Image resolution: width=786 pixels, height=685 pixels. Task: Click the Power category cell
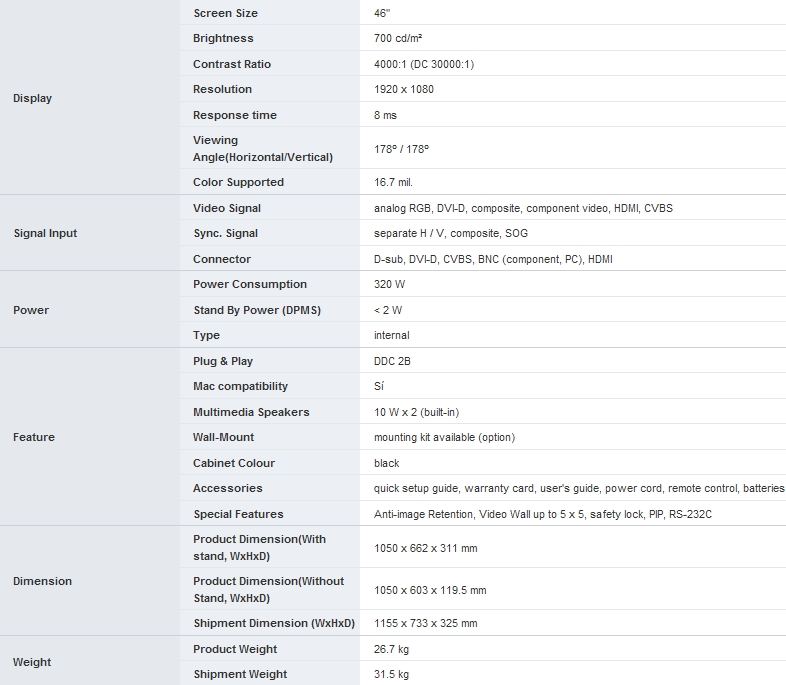point(31,310)
